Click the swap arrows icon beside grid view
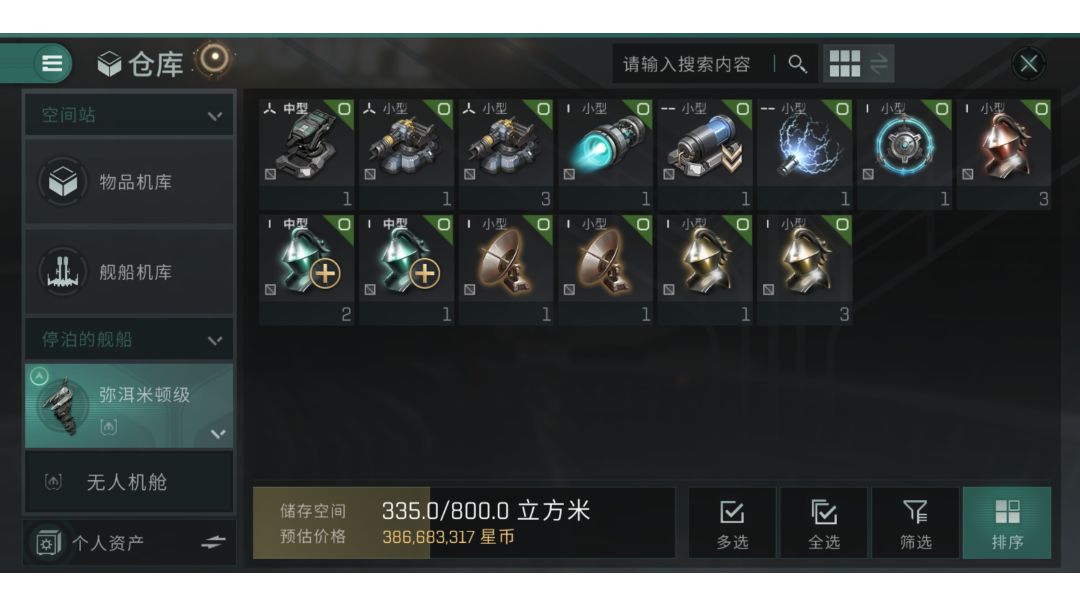This screenshot has width=1080, height=606. pos(878,64)
